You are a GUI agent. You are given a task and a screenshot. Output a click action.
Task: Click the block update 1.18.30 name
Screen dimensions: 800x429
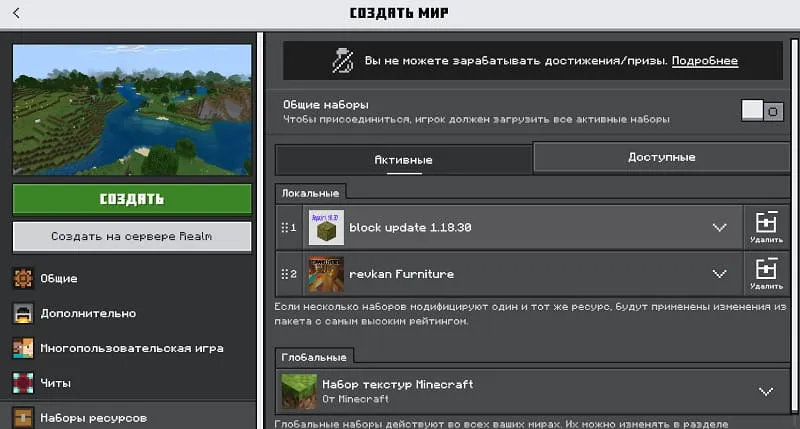tap(410, 228)
